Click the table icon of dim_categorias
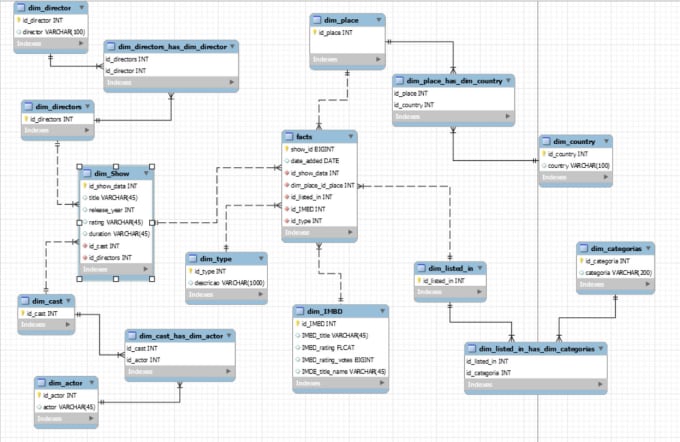The width and height of the screenshot is (680, 442). click(583, 249)
